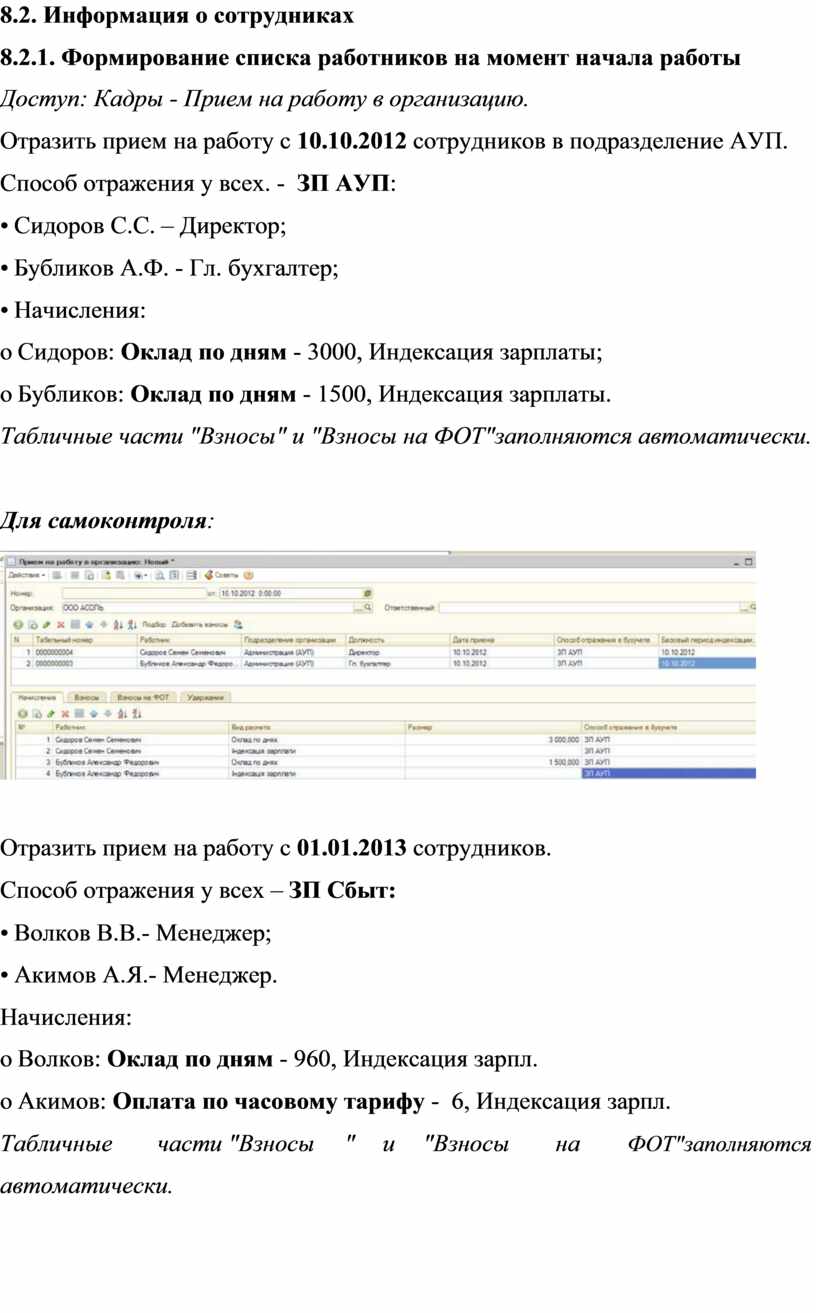Switch to the Начисления tab
Image resolution: width=816 pixels, height=1313 pixels.
coord(36,697)
